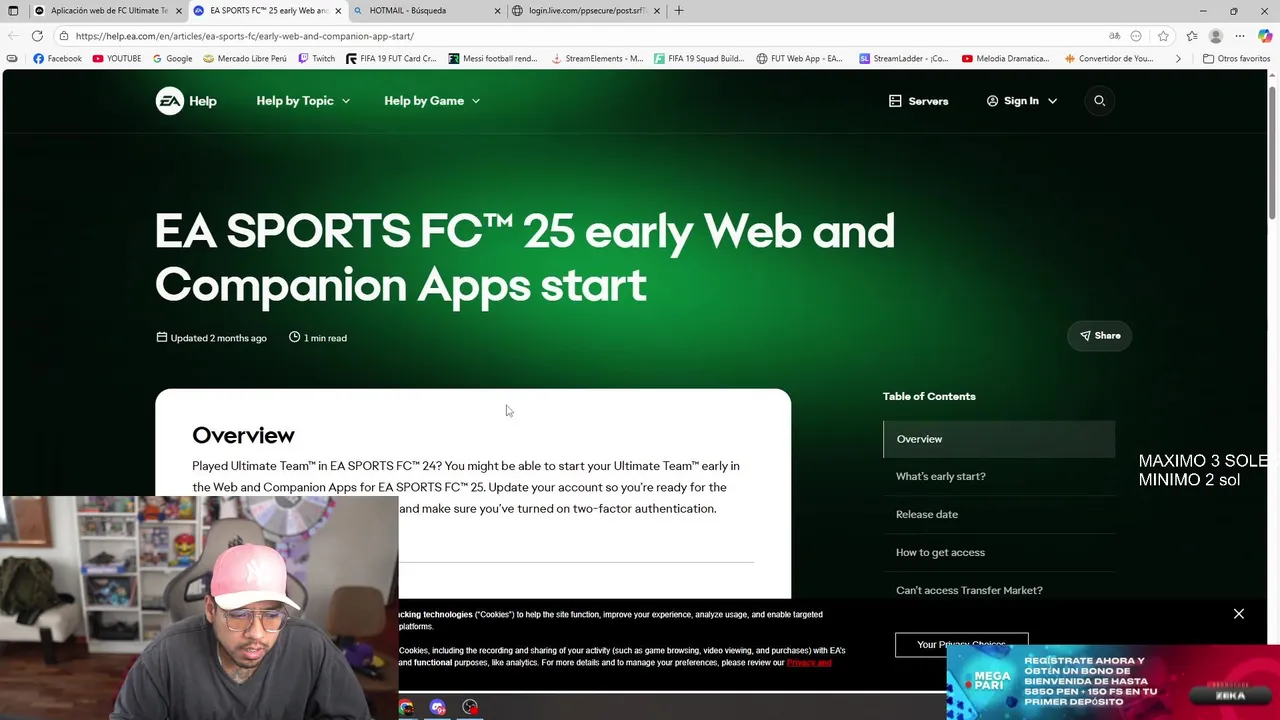Open the StreamLadder bookmark

tap(904, 59)
